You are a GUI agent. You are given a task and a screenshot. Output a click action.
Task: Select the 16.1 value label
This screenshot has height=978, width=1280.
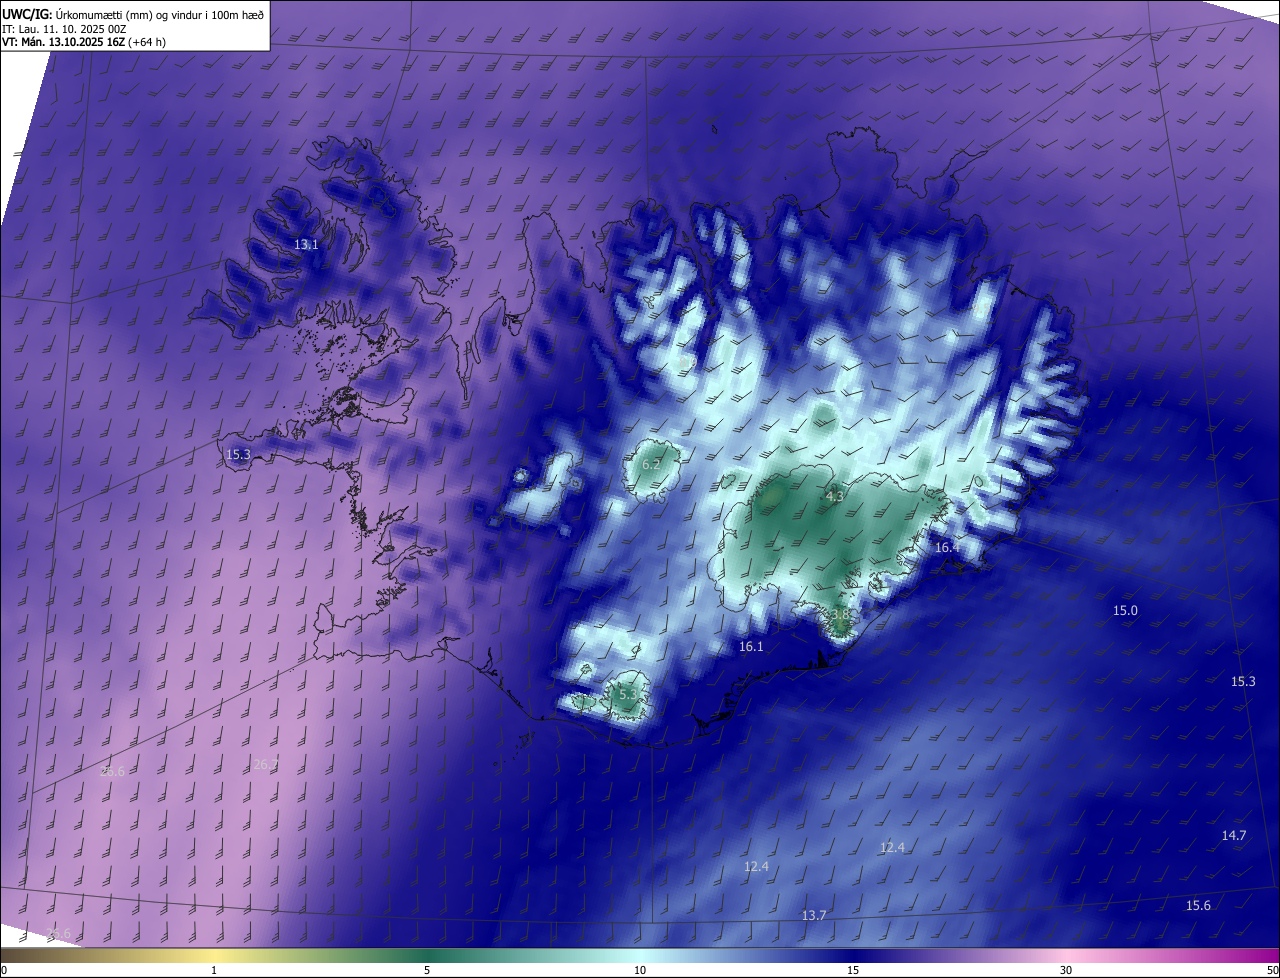click(x=751, y=647)
